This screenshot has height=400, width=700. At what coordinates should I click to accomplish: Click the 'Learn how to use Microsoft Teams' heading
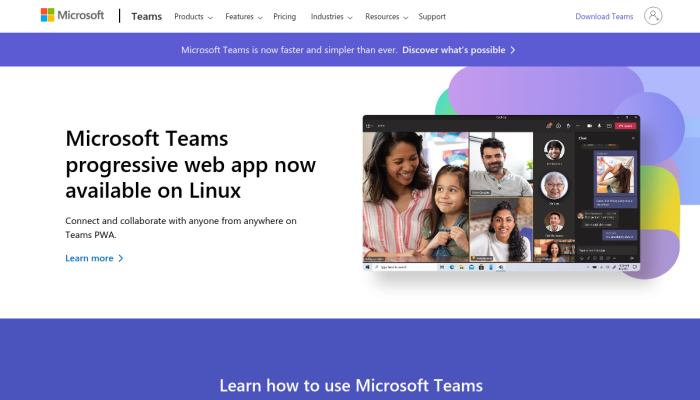pyautogui.click(x=351, y=385)
